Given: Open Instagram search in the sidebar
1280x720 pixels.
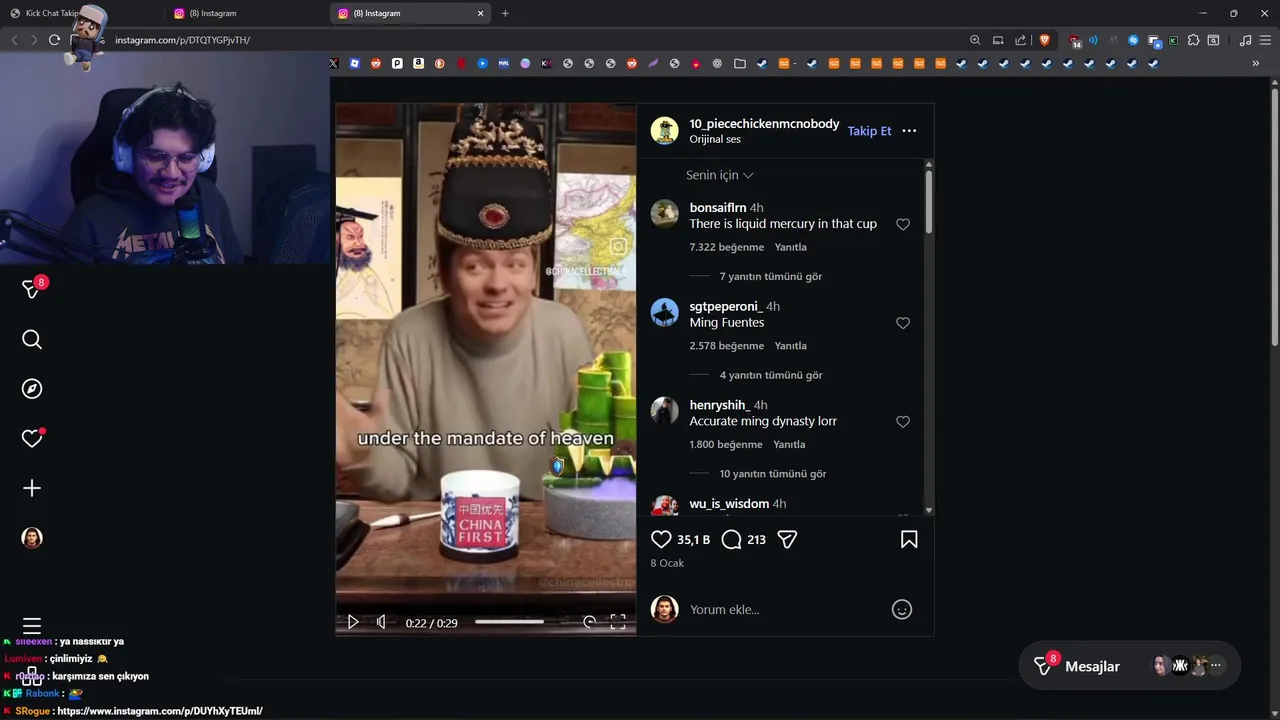Looking at the screenshot, I should [x=32, y=340].
